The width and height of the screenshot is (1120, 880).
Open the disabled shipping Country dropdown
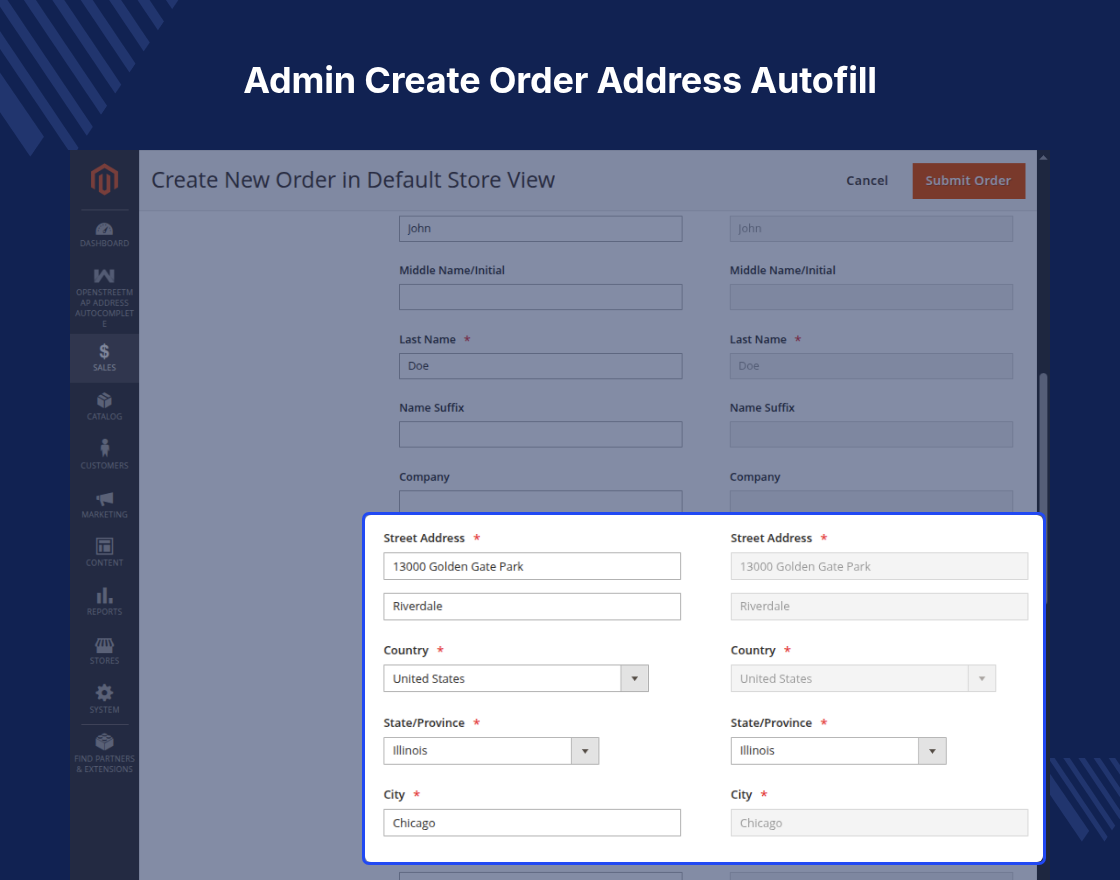point(863,679)
